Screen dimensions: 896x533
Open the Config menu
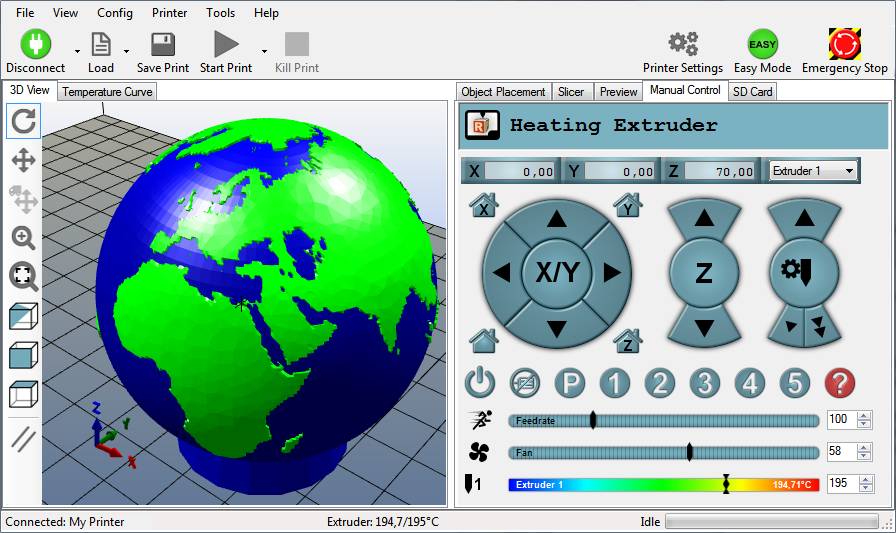click(115, 13)
